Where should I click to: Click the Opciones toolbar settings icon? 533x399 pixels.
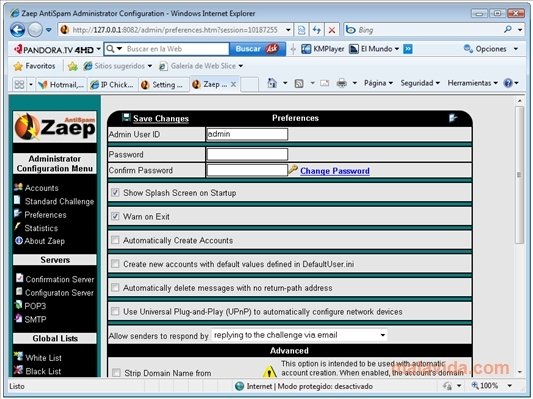468,49
